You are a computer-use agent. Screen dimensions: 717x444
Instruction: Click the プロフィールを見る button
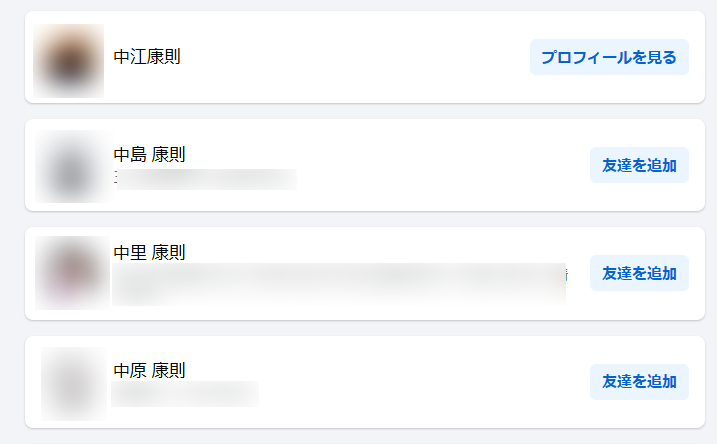click(x=609, y=57)
